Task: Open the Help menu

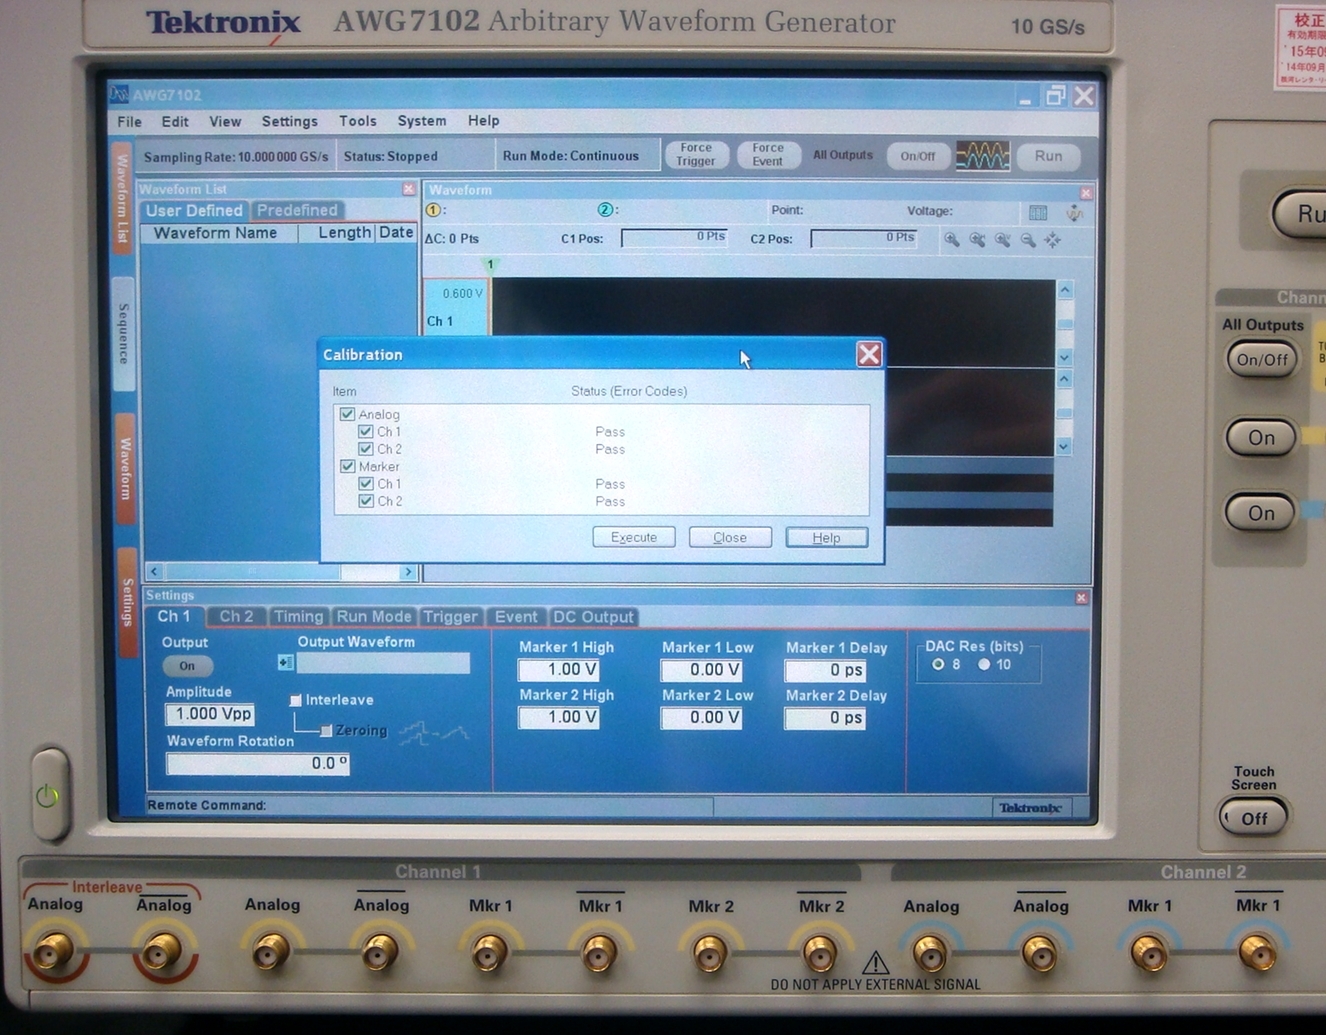Action: (483, 121)
